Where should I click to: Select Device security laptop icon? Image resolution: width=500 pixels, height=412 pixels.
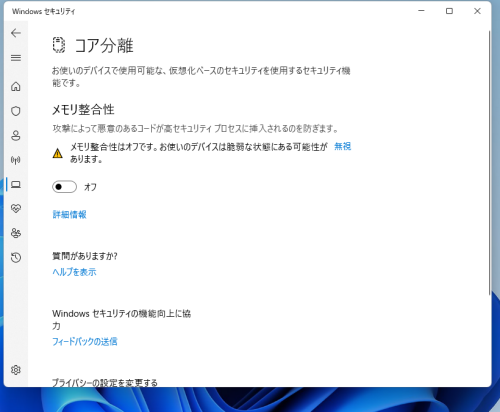click(x=16, y=184)
